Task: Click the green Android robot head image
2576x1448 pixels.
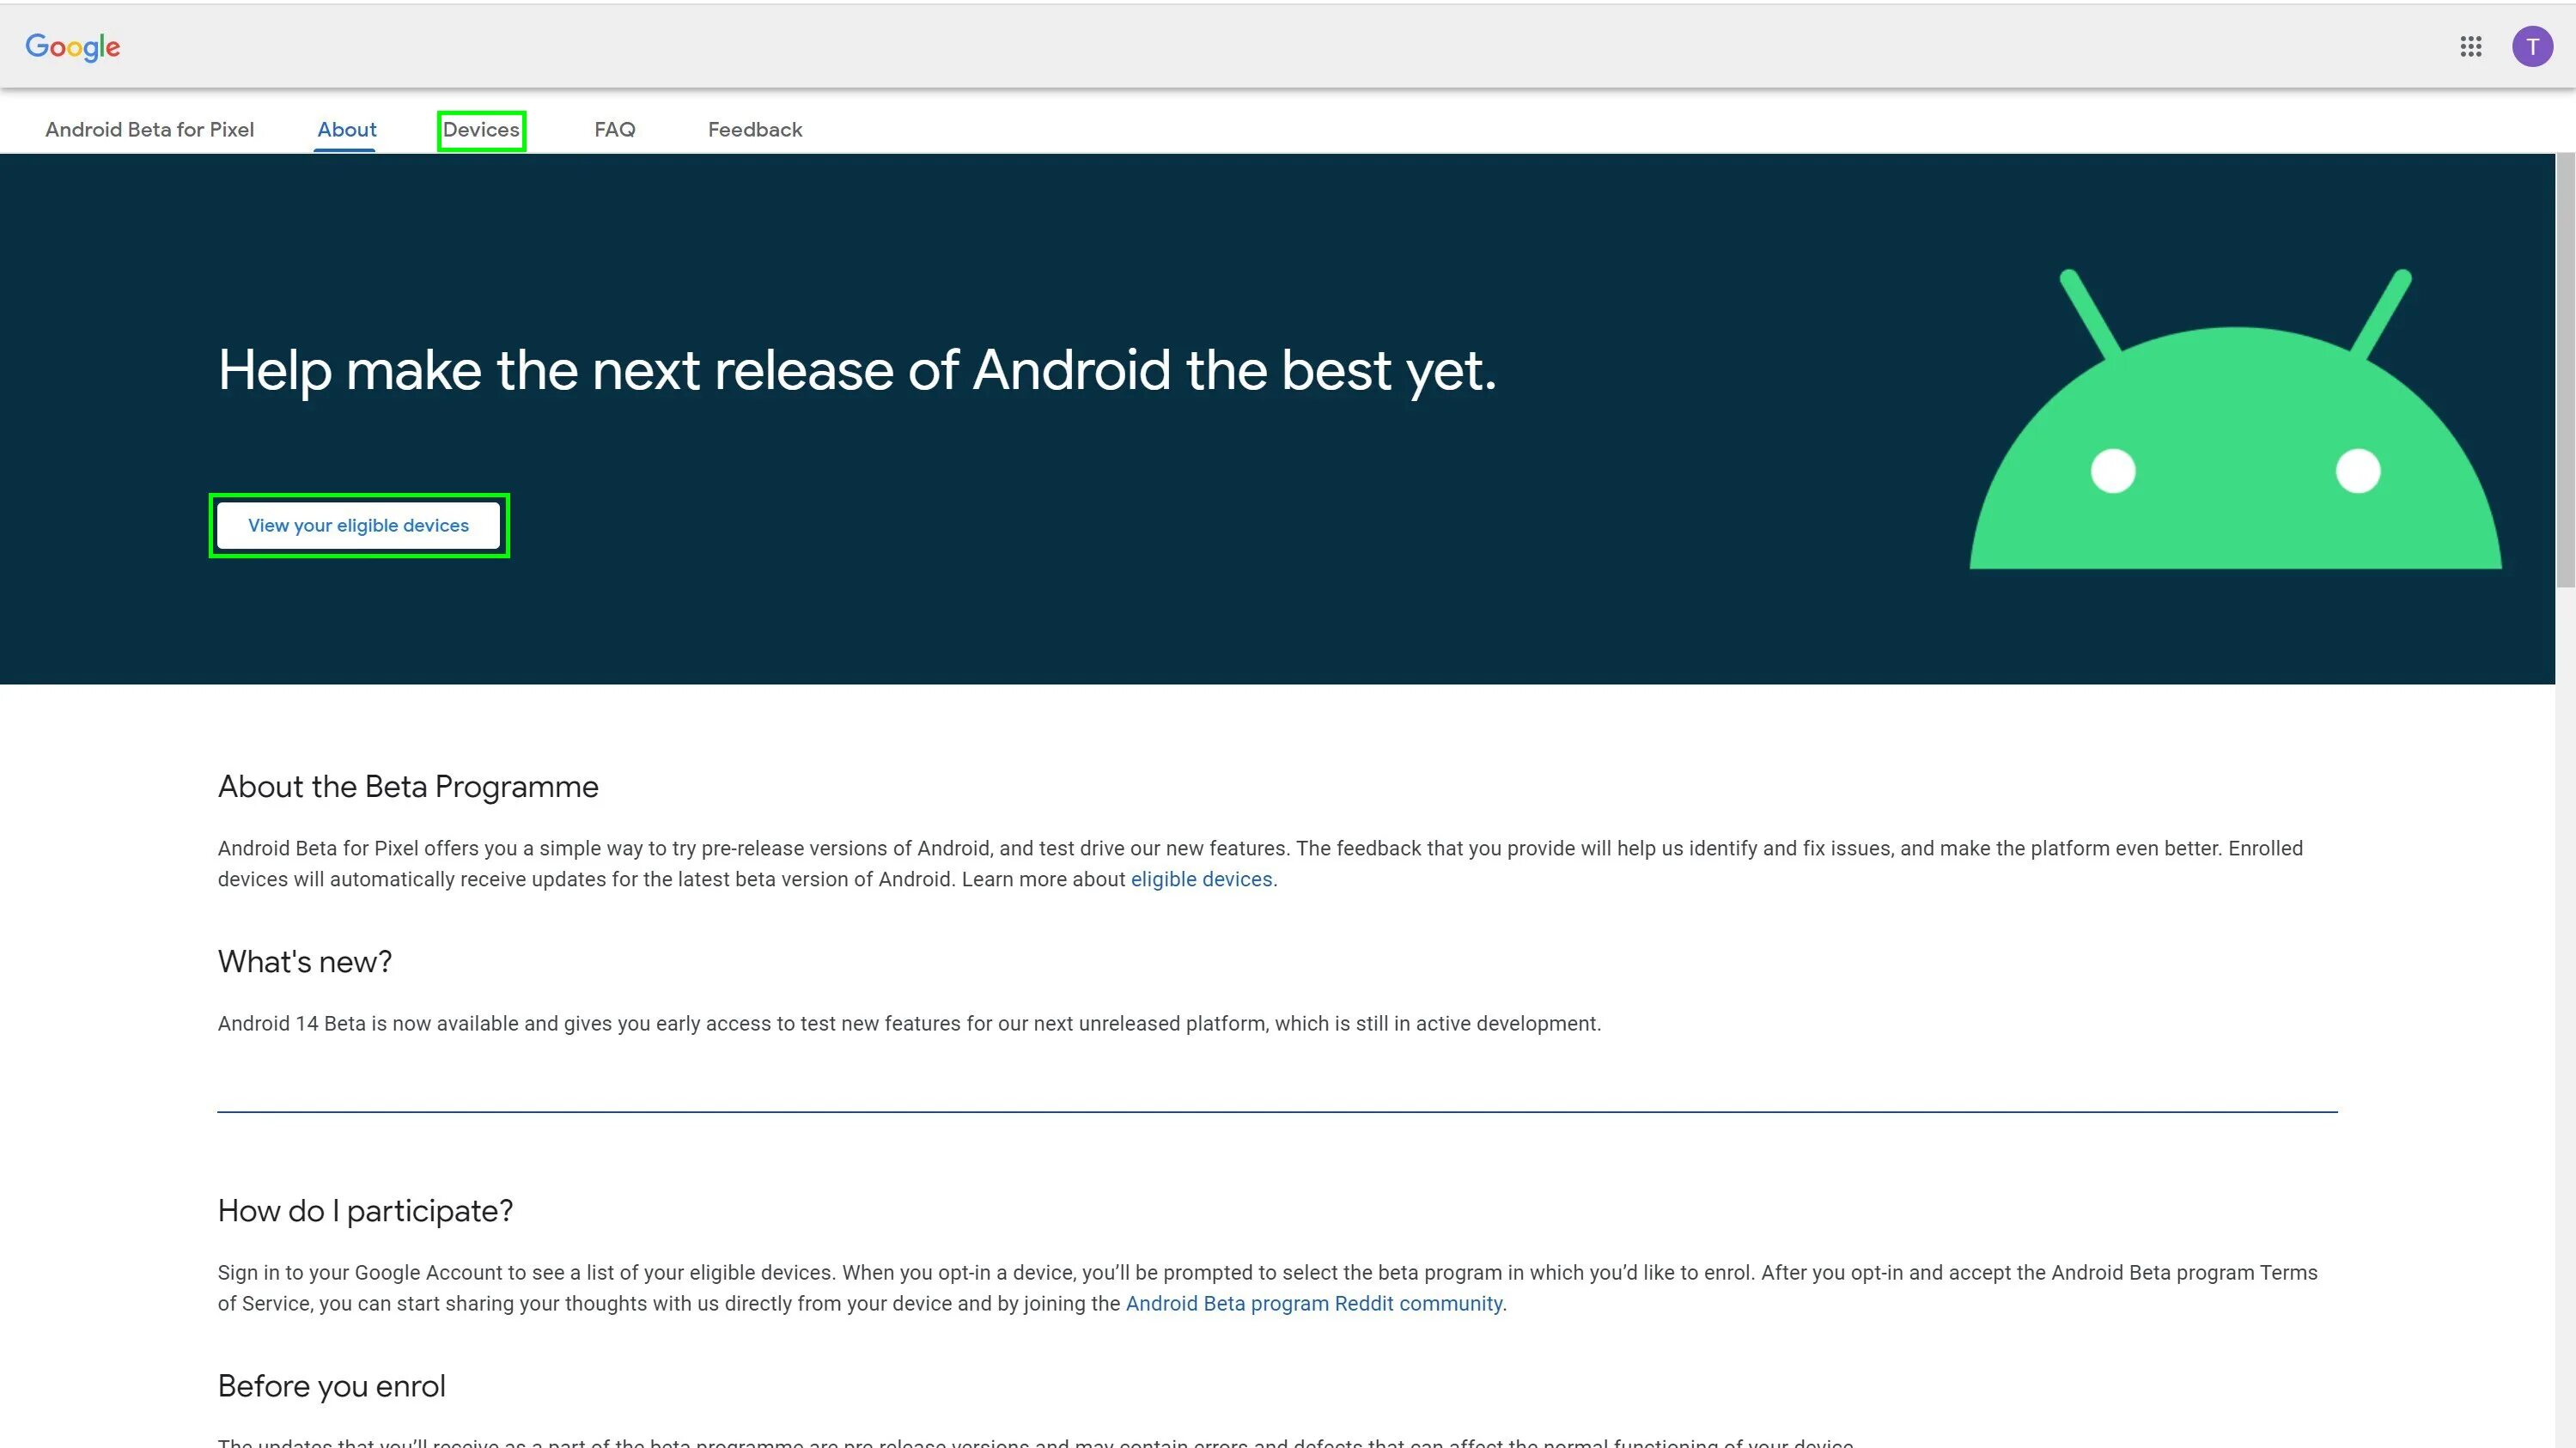Action: pos(2235,419)
